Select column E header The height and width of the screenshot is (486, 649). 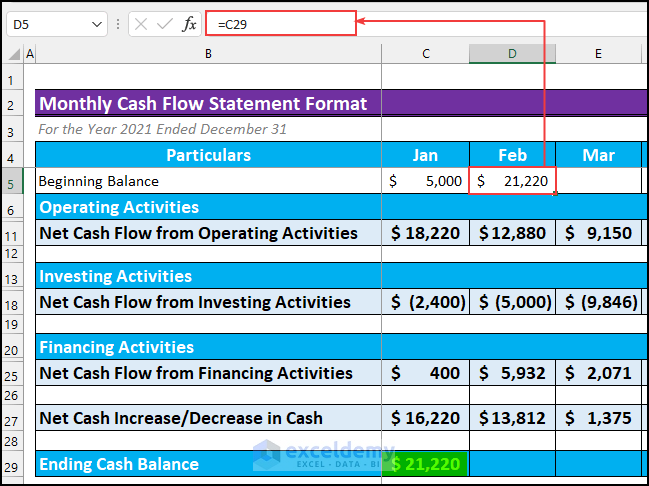point(598,54)
